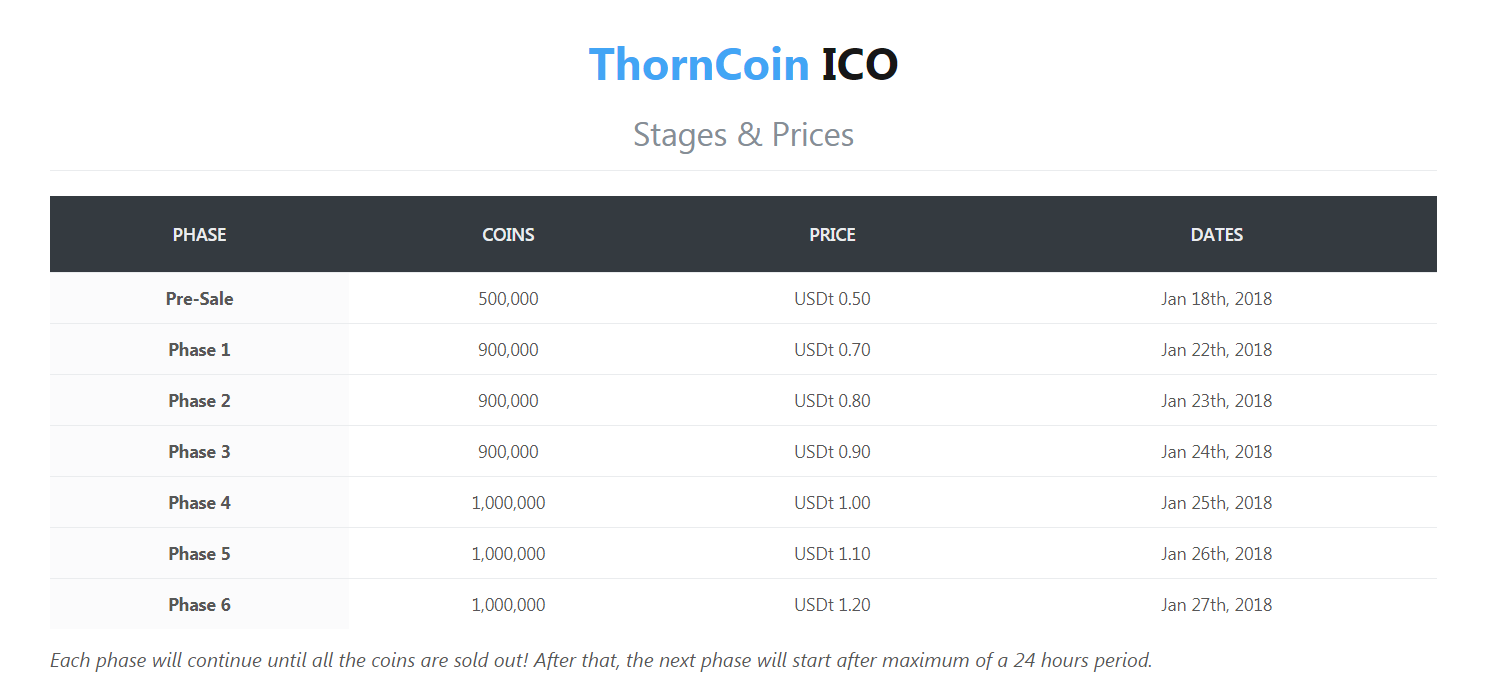Select the Phase 1 row label
The height and width of the screenshot is (697, 1500).
199,349
